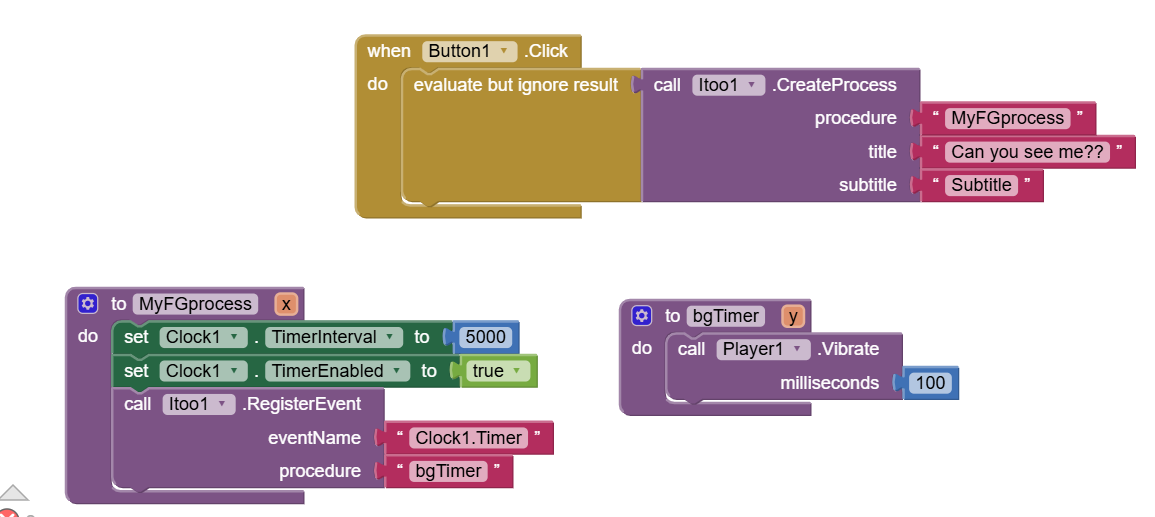Select the orange y parameter block
Image resolution: width=1155 pixels, height=517 pixels.
pyautogui.click(x=793, y=316)
